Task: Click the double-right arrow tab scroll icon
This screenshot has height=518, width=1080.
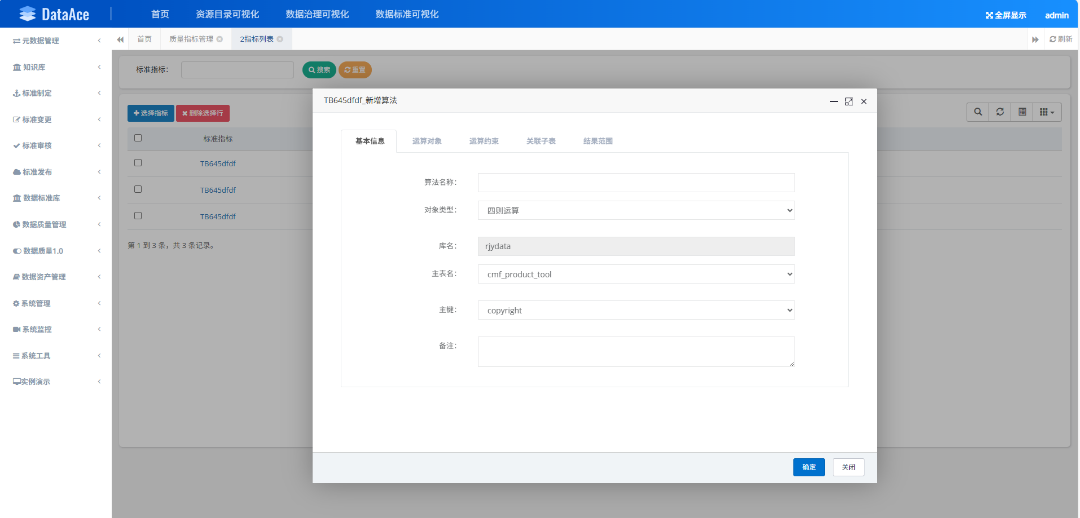Action: point(1035,39)
